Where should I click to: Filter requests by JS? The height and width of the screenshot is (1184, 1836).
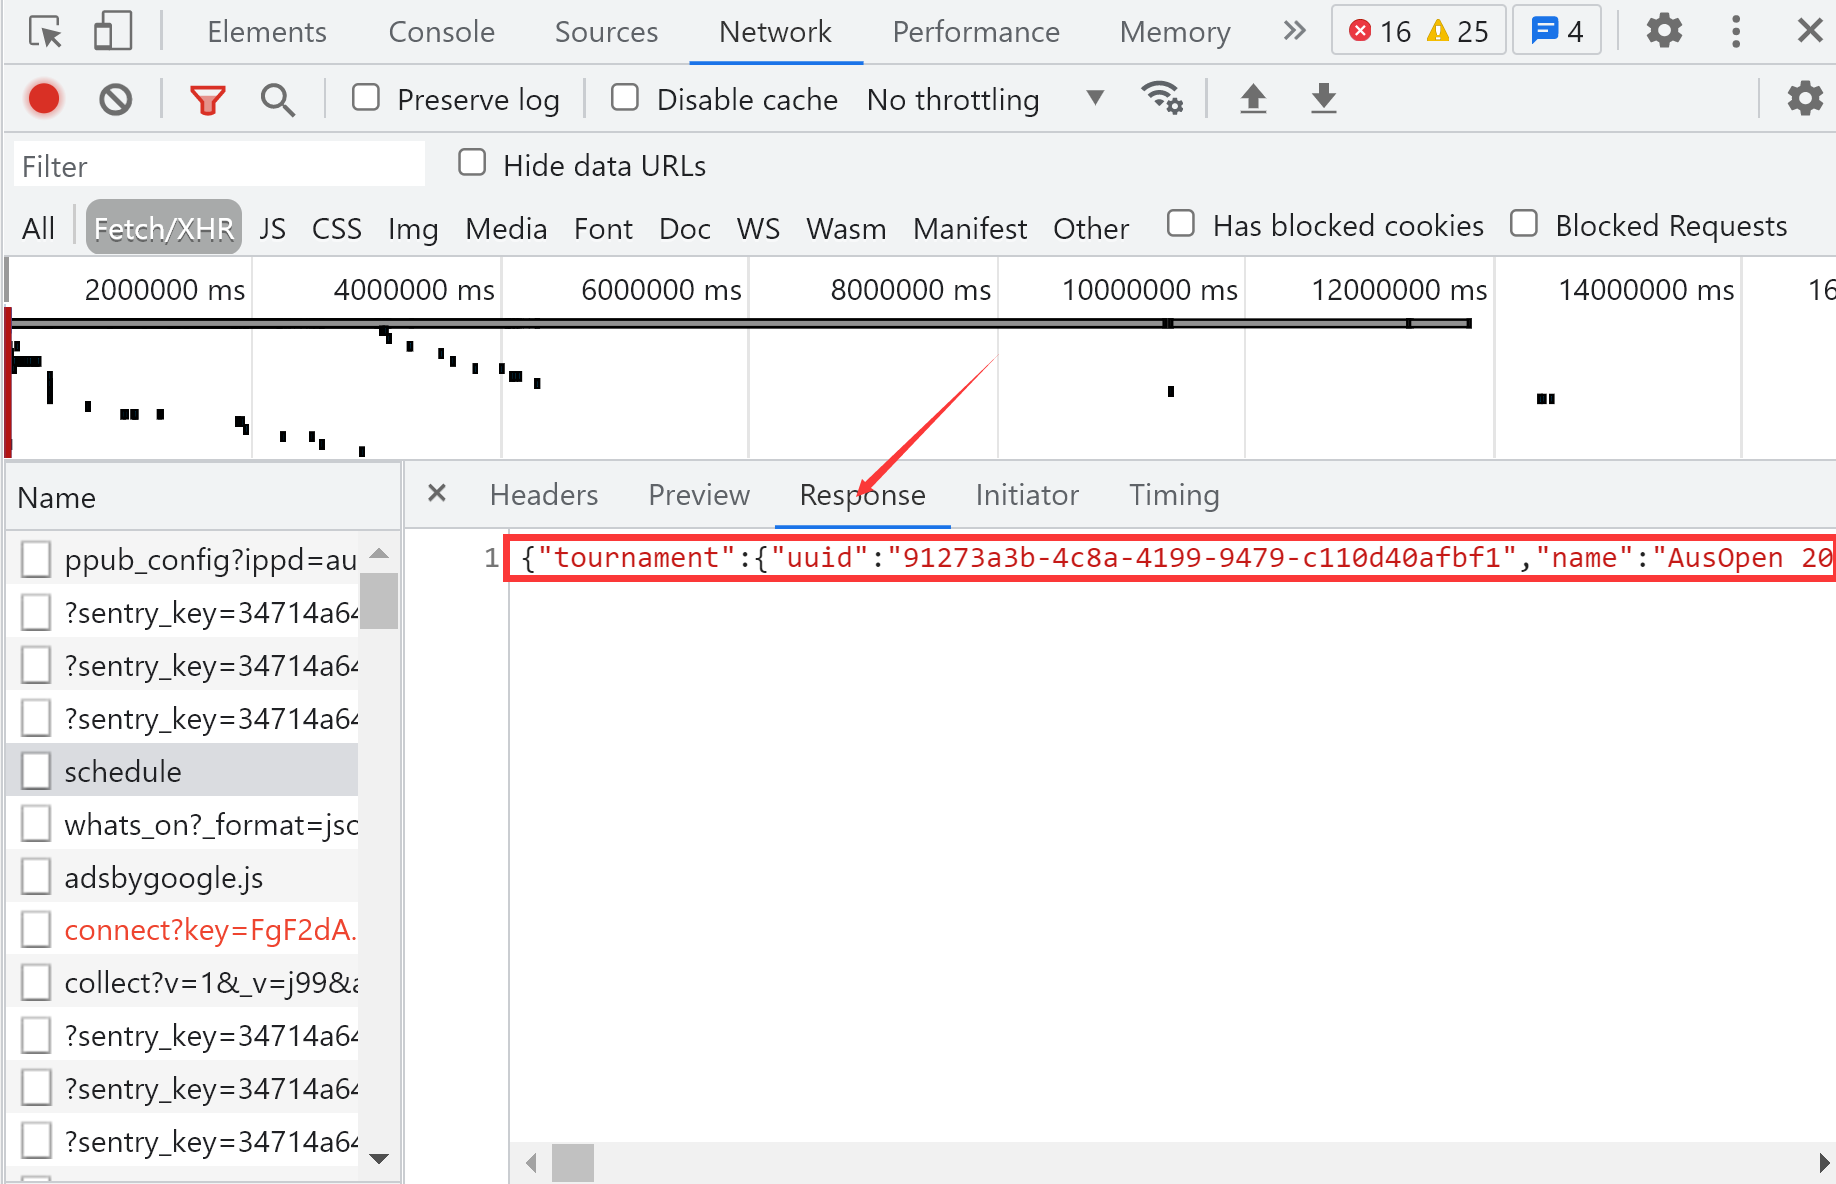273,228
